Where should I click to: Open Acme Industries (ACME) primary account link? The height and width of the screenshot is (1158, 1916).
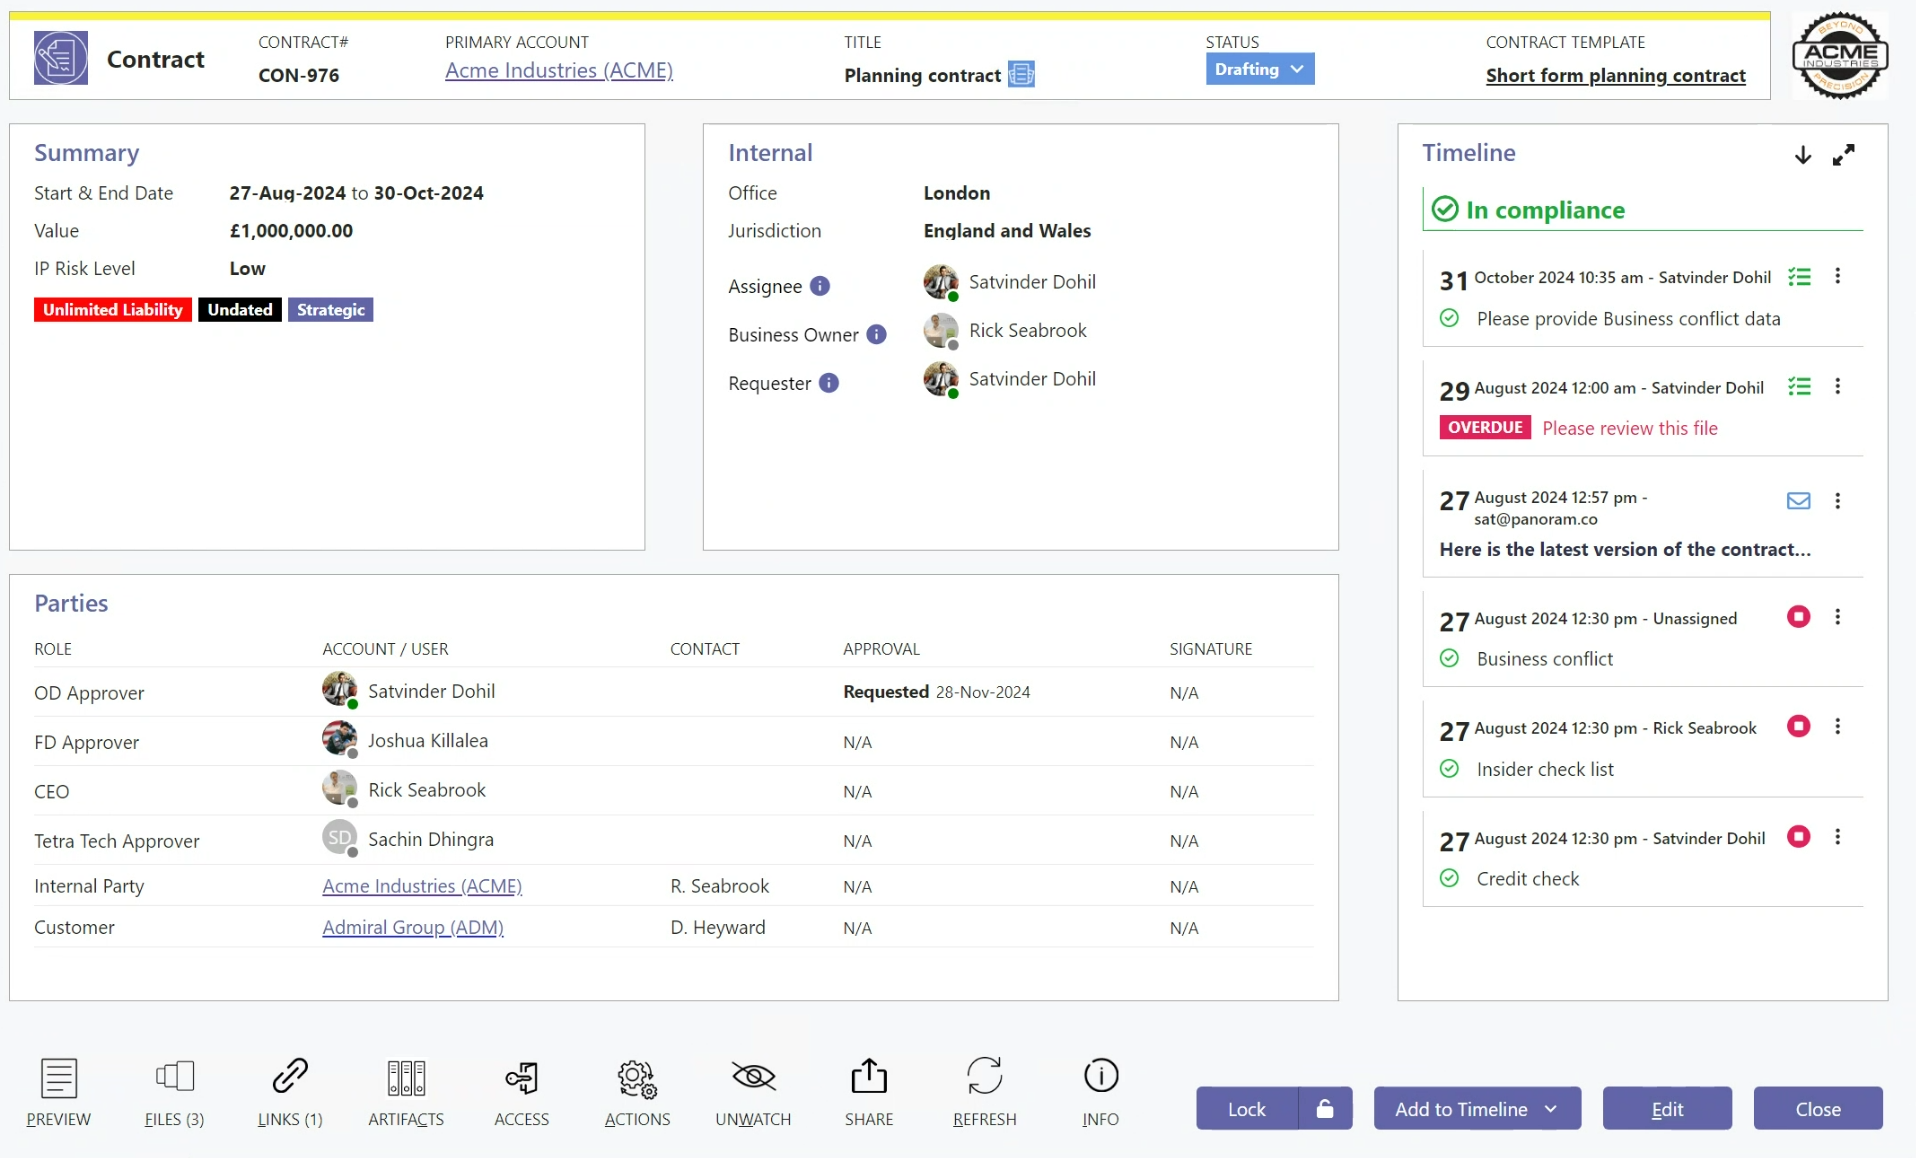[559, 71]
